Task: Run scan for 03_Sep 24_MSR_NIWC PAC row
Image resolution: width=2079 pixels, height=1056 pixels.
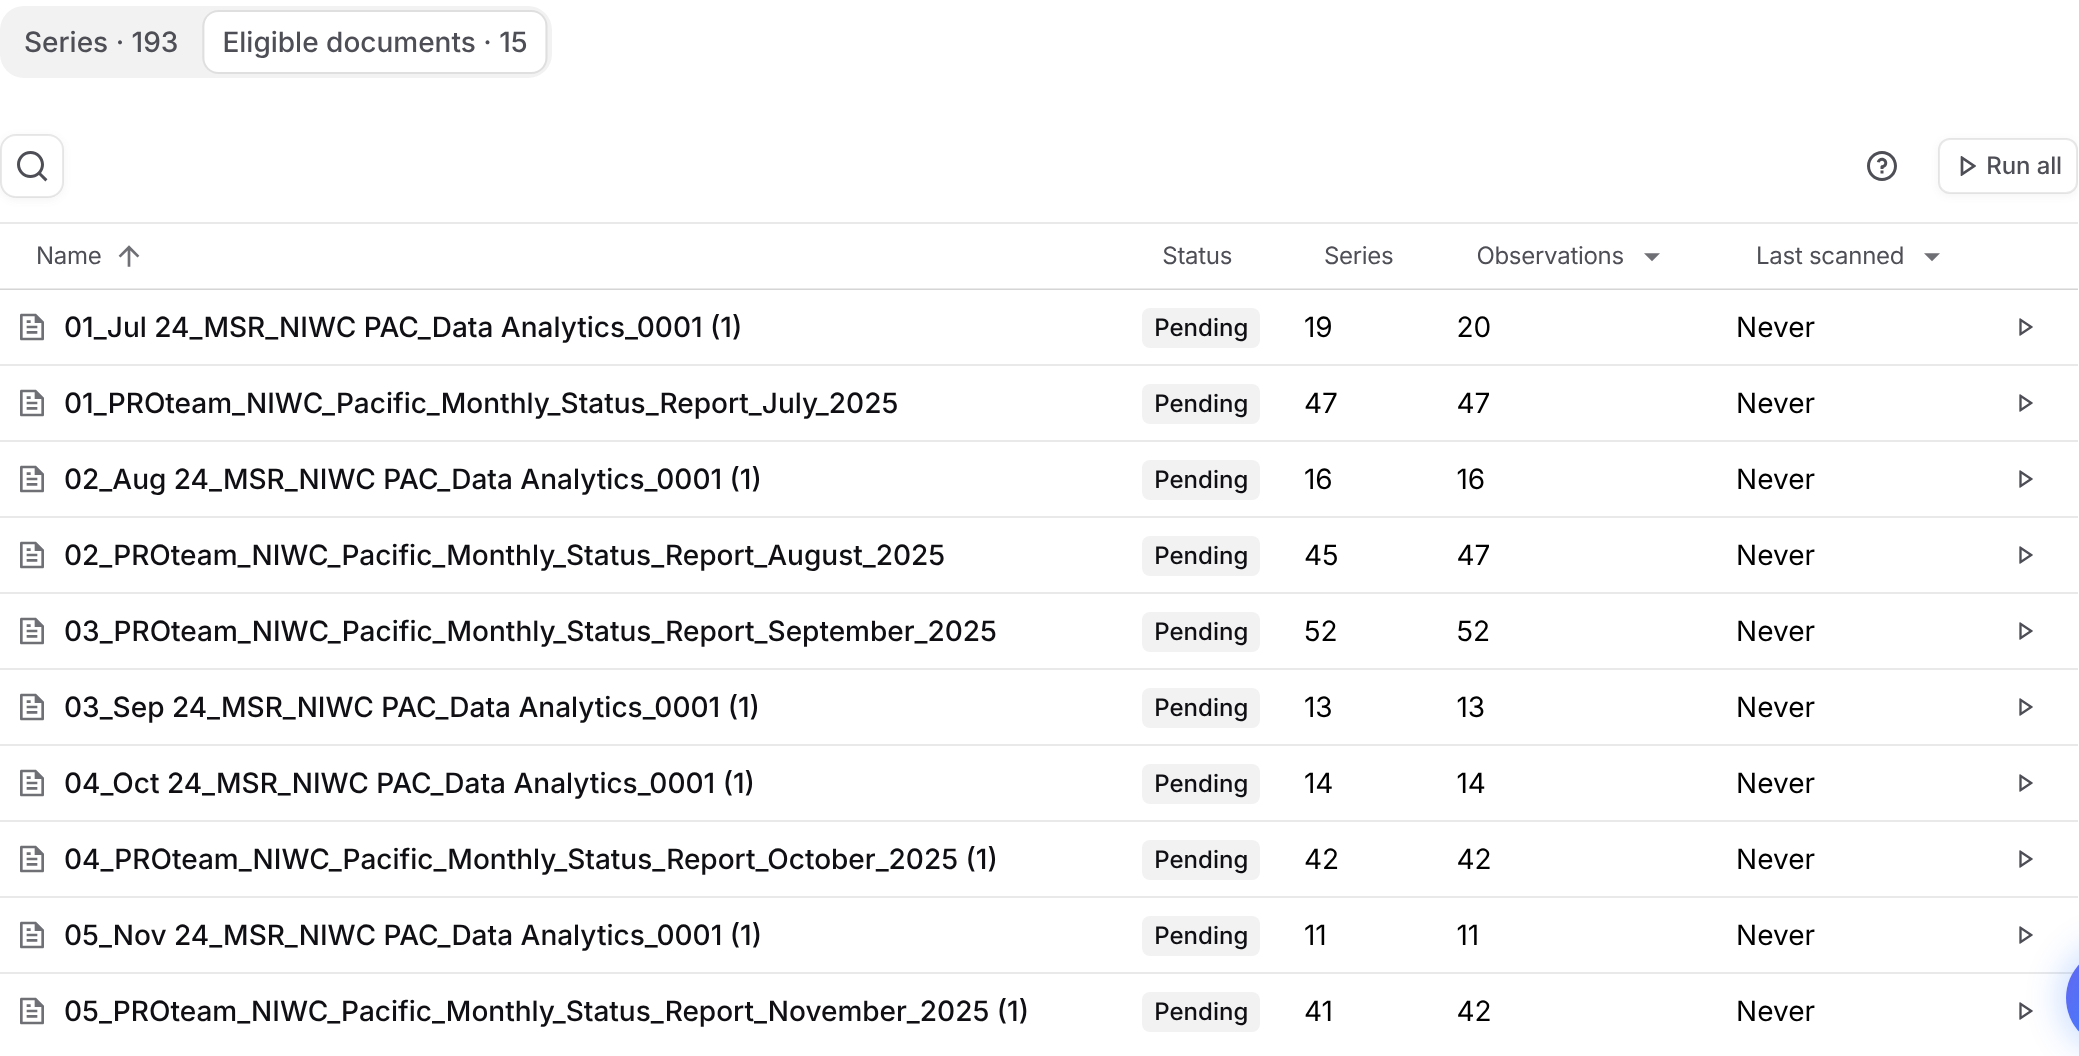Action: pyautogui.click(x=2025, y=707)
